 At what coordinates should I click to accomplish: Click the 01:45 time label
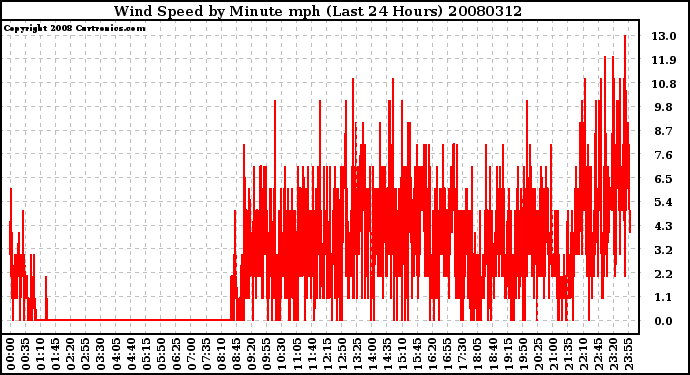coord(55,354)
